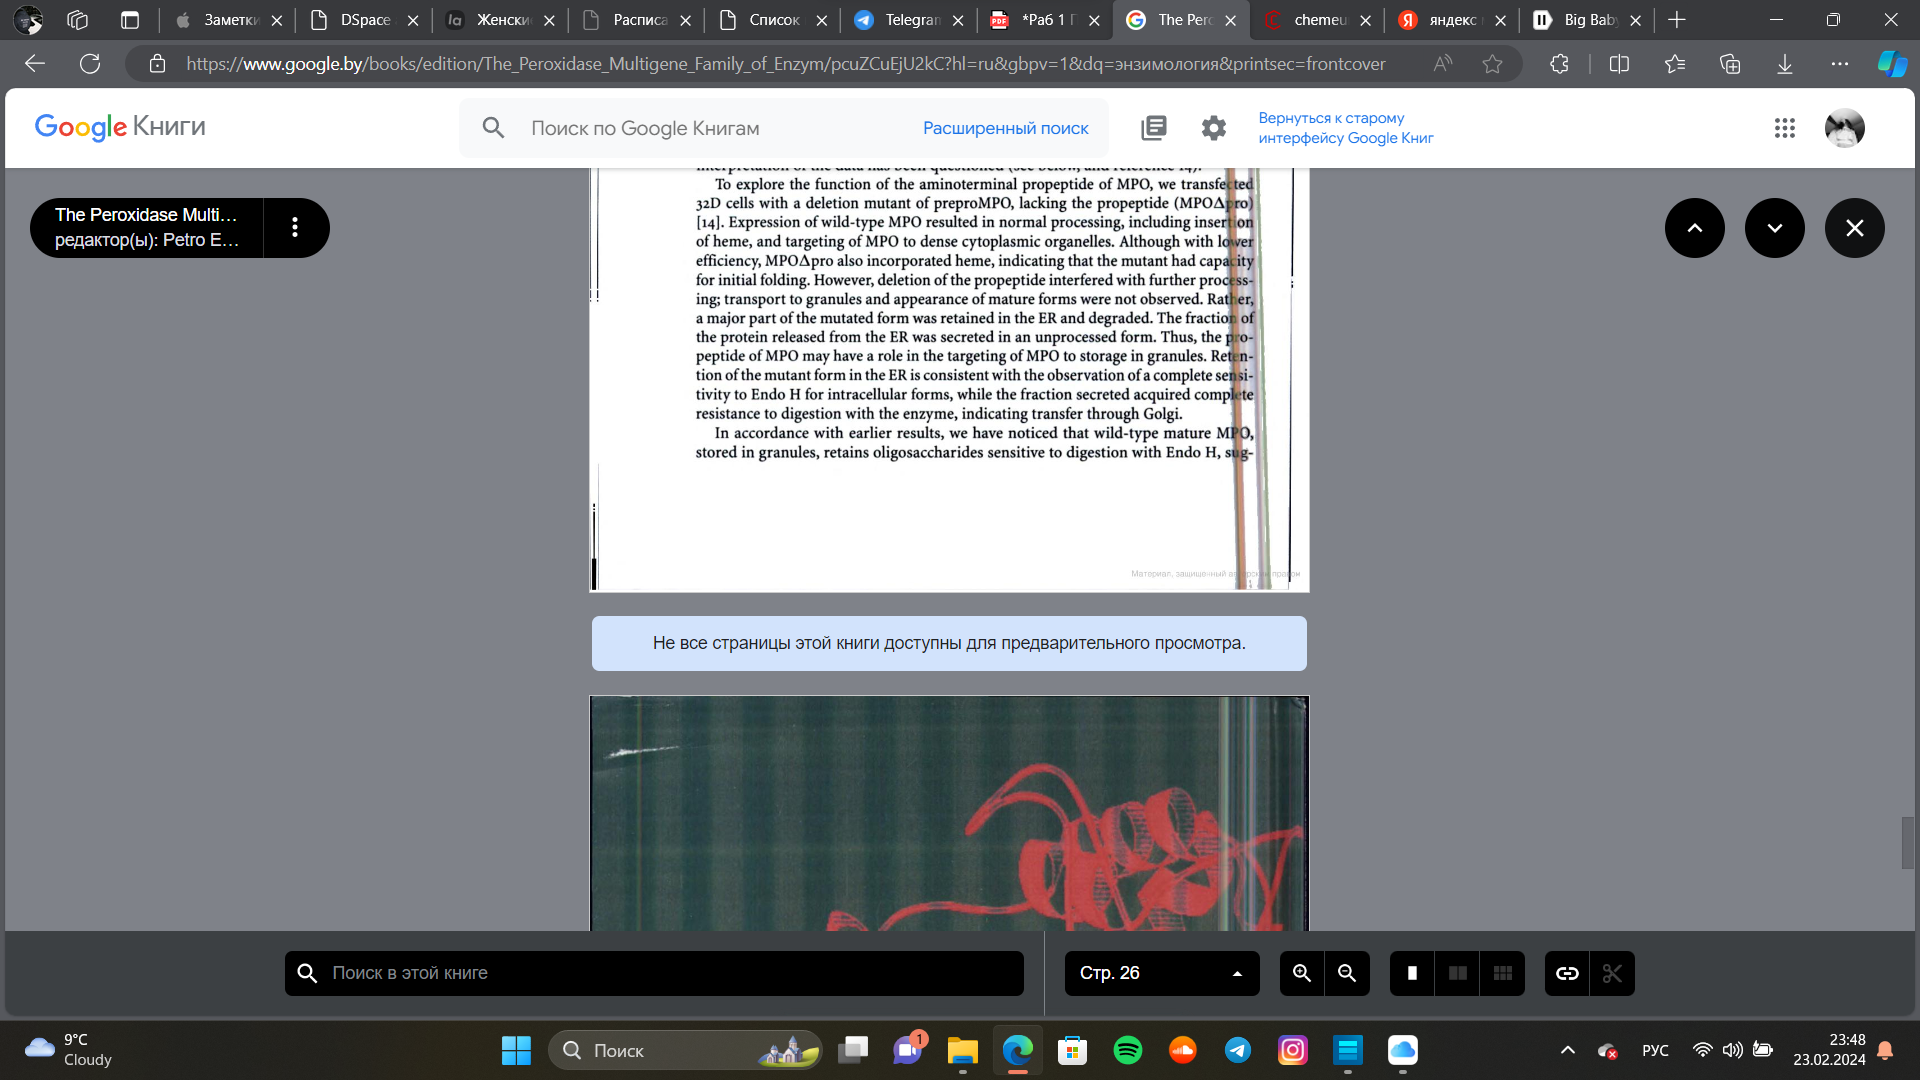Image resolution: width=1920 pixels, height=1080 pixels.
Task: Open SoundCloud from the taskbar
Action: click(x=1183, y=1050)
